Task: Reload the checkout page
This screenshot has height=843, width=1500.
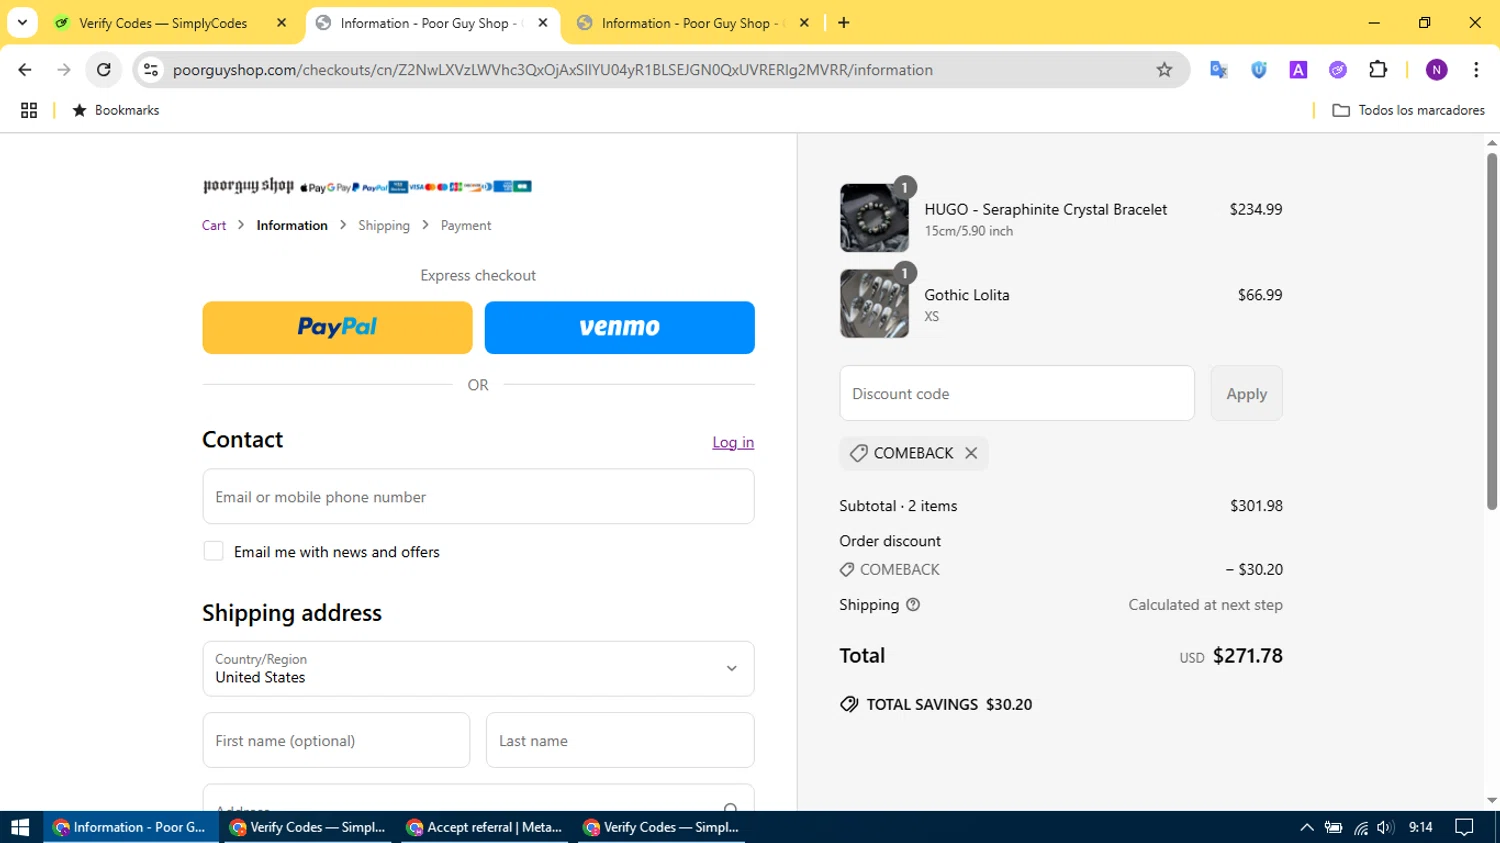Action: tap(104, 70)
